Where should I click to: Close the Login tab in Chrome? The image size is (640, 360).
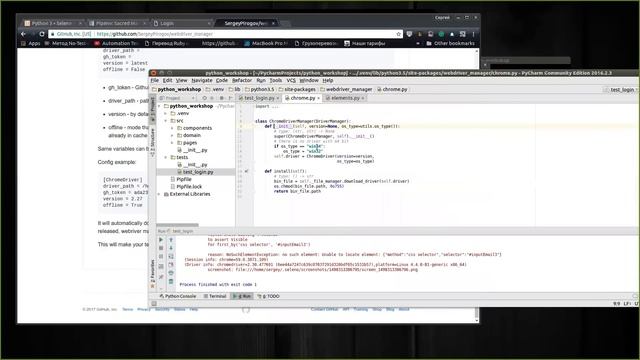209,23
